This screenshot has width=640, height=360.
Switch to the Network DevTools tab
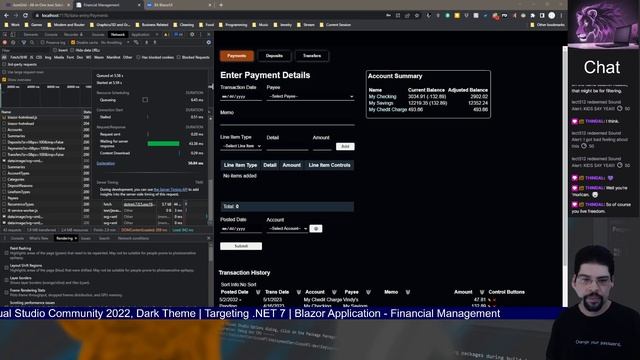click(x=118, y=35)
